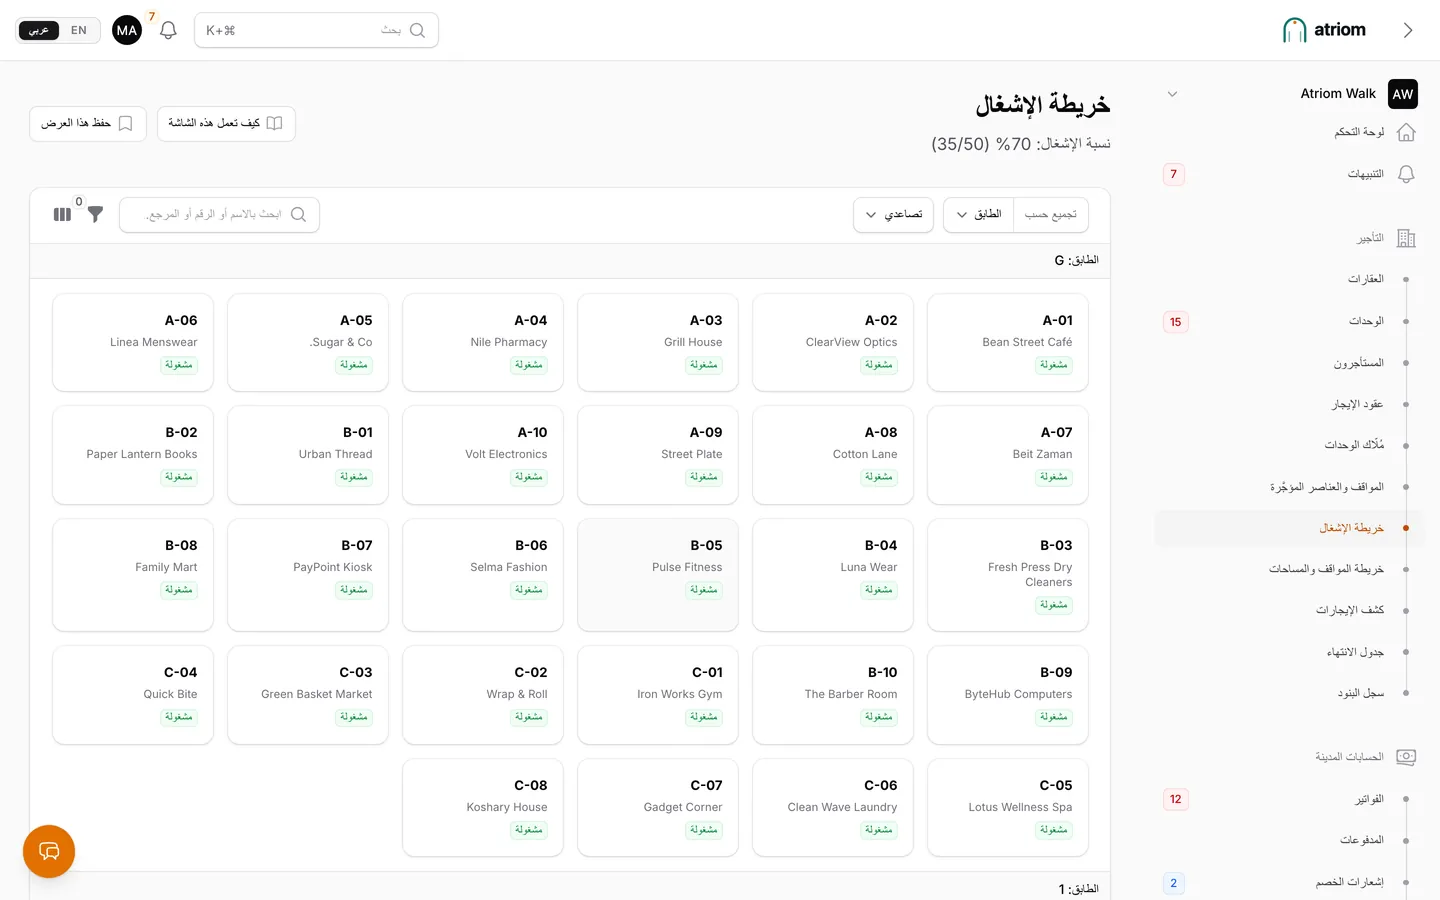Open the تصاعدي sort order dropdown
The width and height of the screenshot is (1440, 900).
(x=894, y=214)
